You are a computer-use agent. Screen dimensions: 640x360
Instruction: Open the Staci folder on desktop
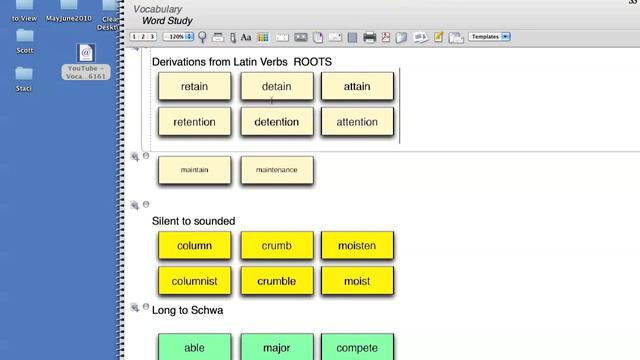(24, 79)
